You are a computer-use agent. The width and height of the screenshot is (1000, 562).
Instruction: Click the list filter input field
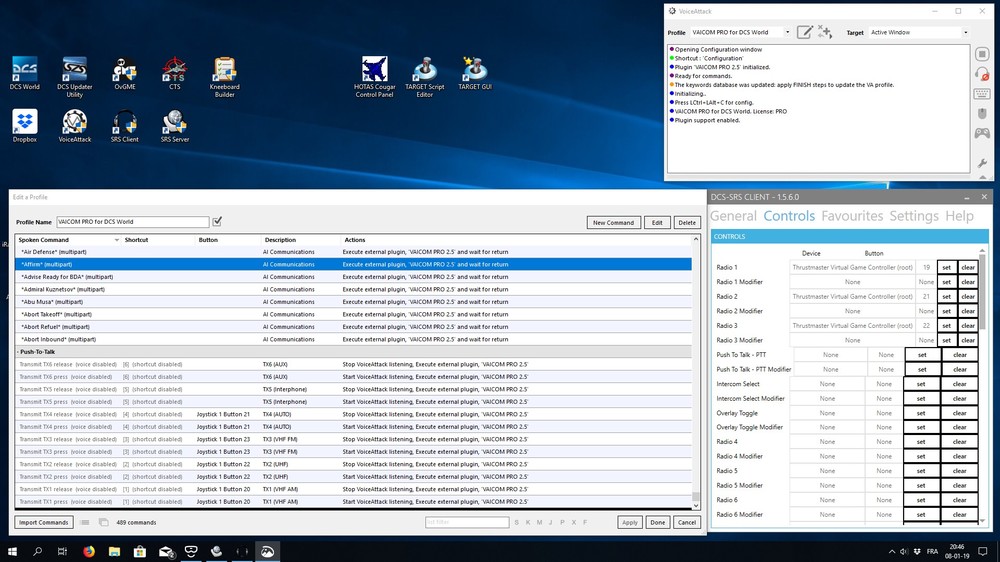click(x=466, y=522)
